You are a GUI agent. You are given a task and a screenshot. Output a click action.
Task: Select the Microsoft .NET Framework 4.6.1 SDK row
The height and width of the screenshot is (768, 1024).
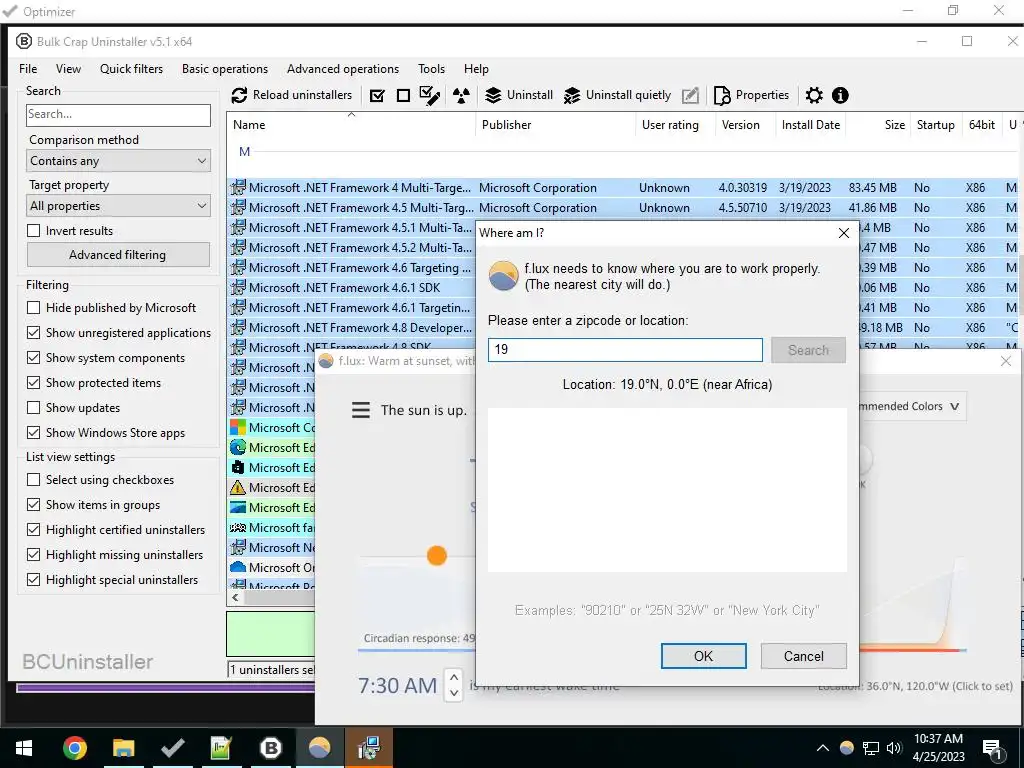(x=351, y=287)
